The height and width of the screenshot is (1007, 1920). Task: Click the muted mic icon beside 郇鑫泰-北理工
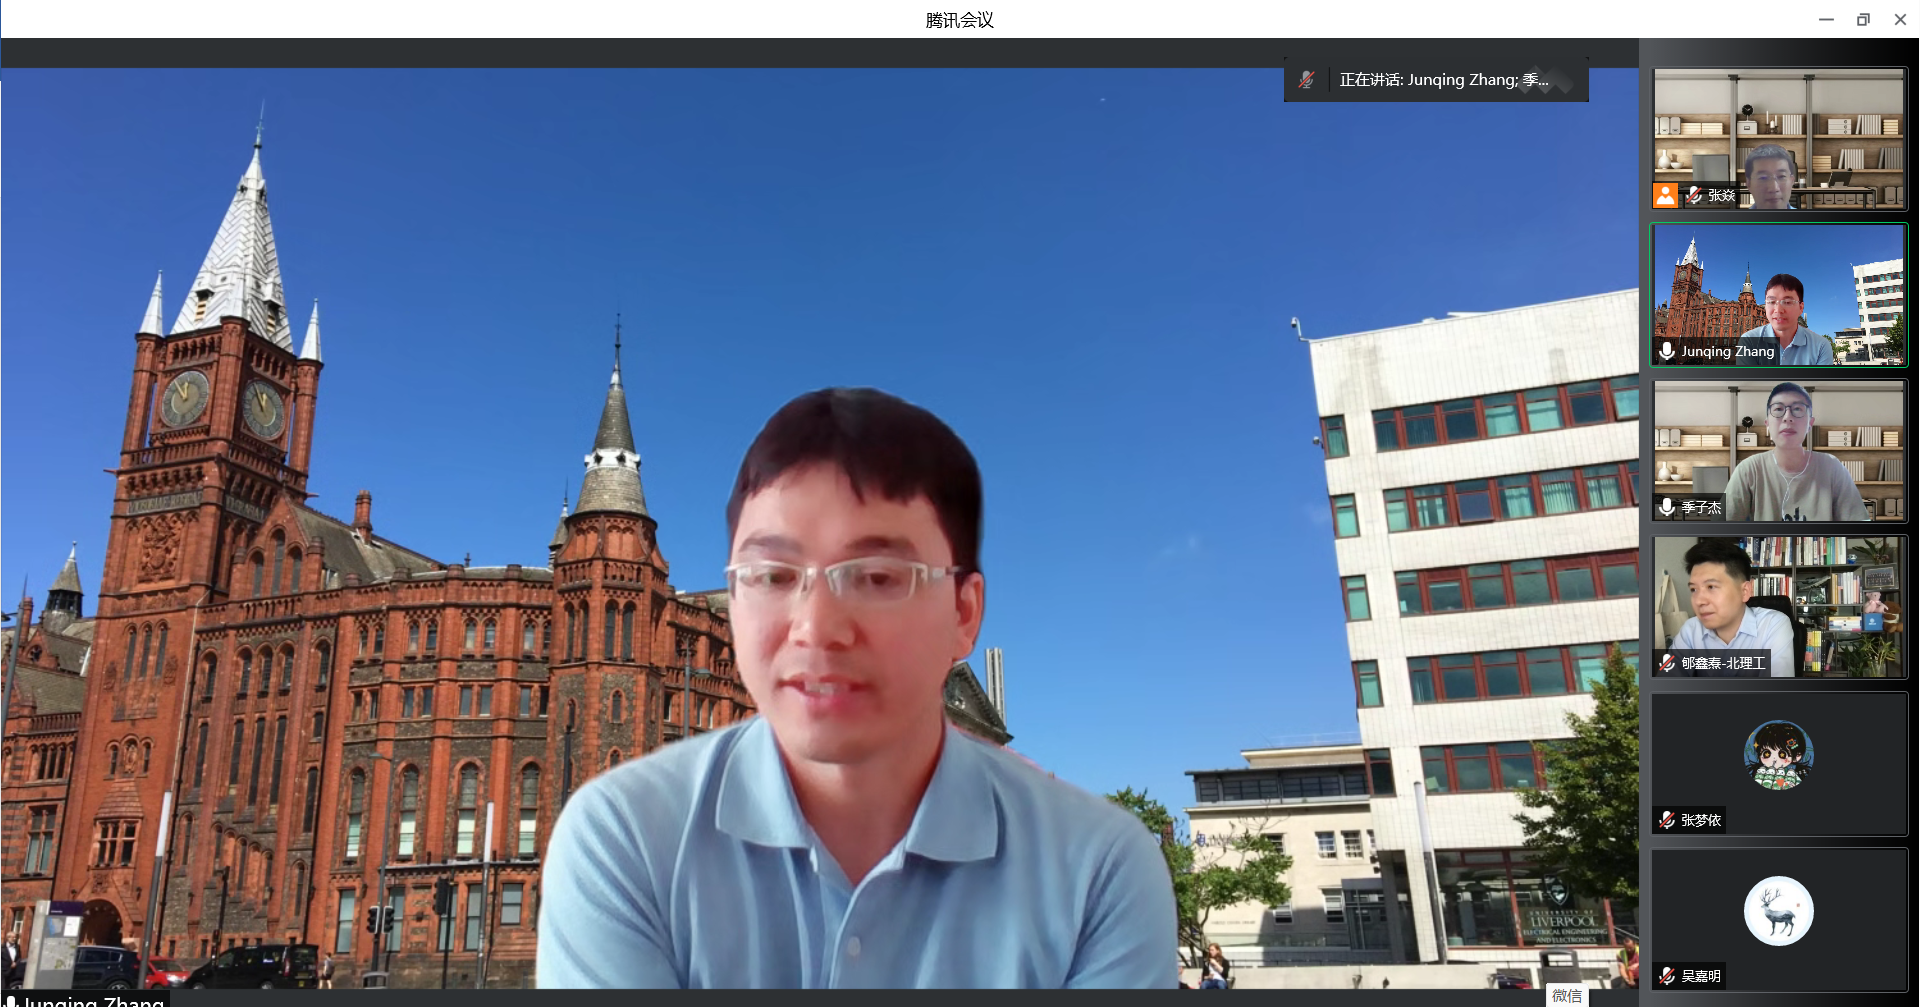click(1667, 663)
